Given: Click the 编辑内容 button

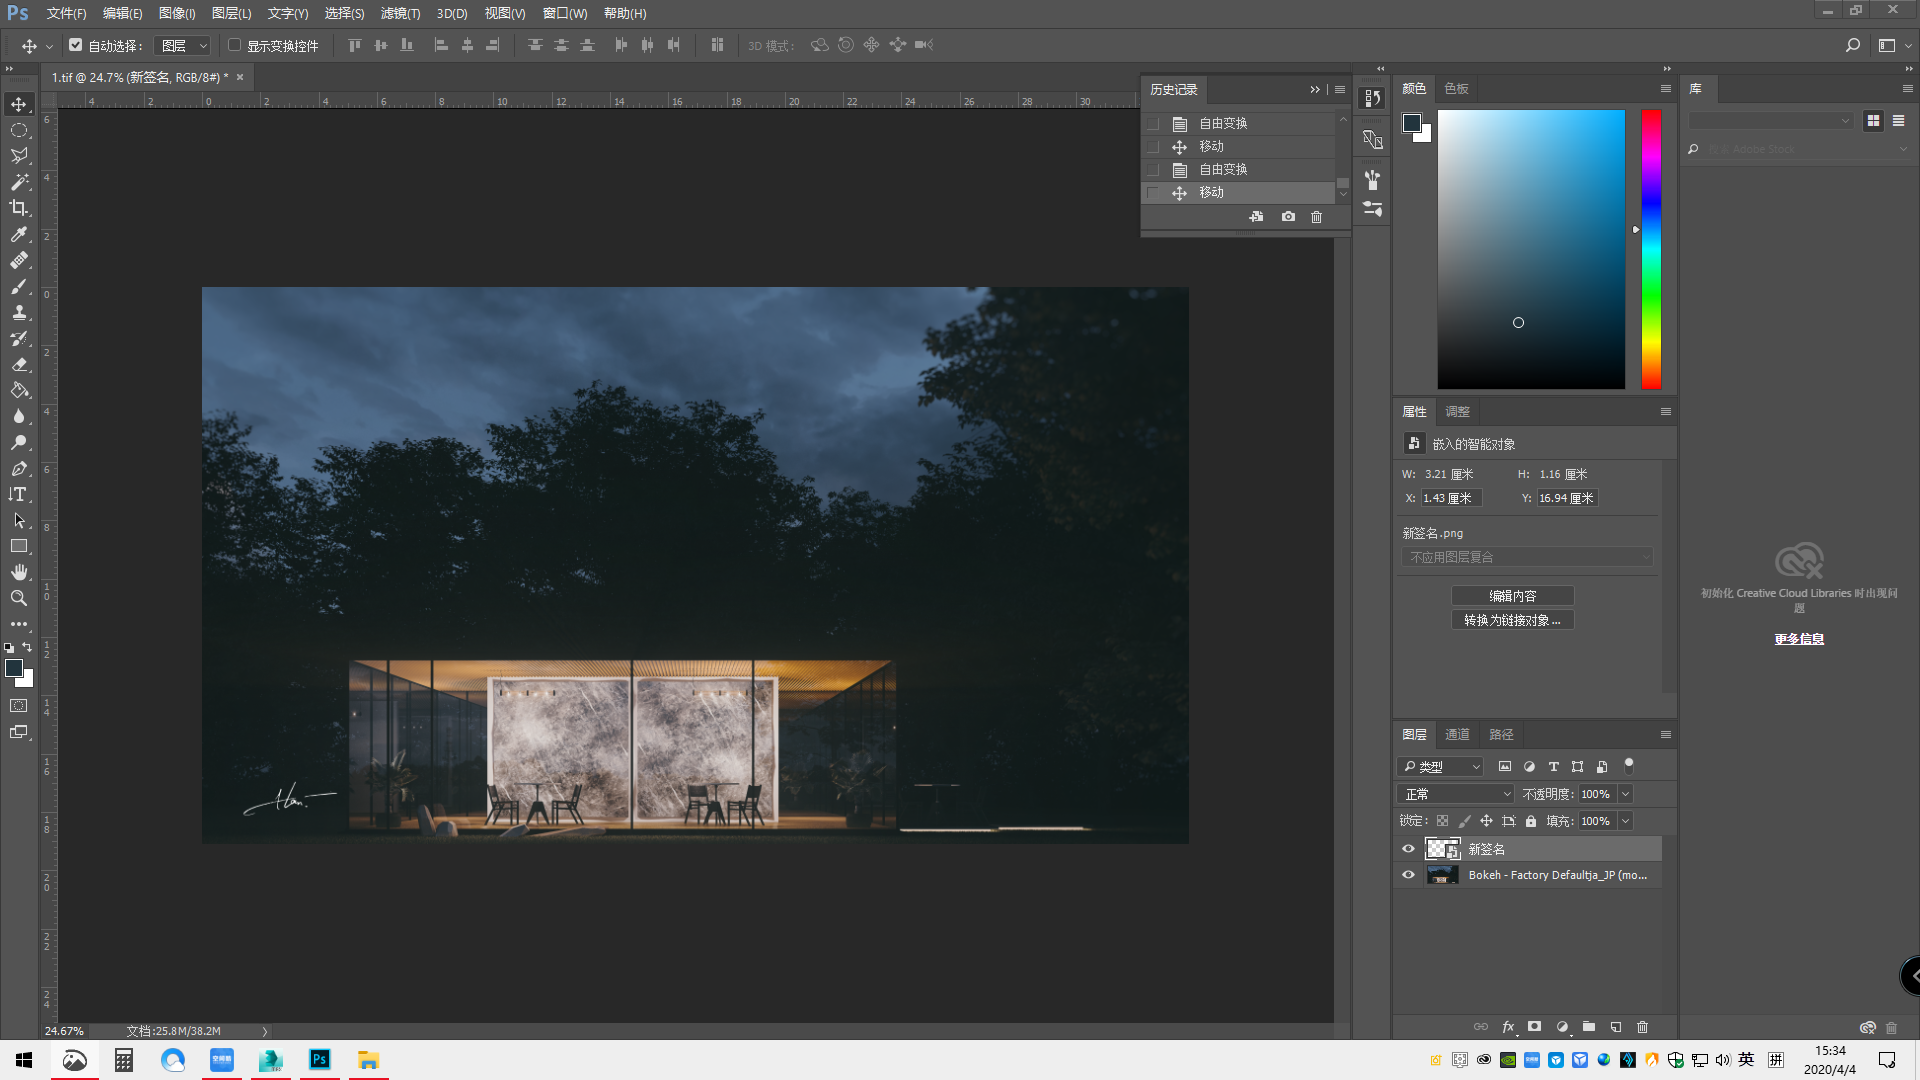Looking at the screenshot, I should click(x=1512, y=596).
